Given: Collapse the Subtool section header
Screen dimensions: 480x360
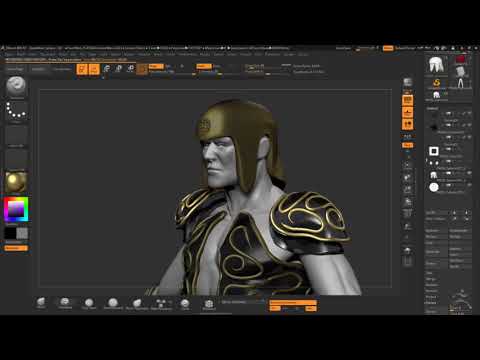Looking at the screenshot, I should [x=432, y=109].
